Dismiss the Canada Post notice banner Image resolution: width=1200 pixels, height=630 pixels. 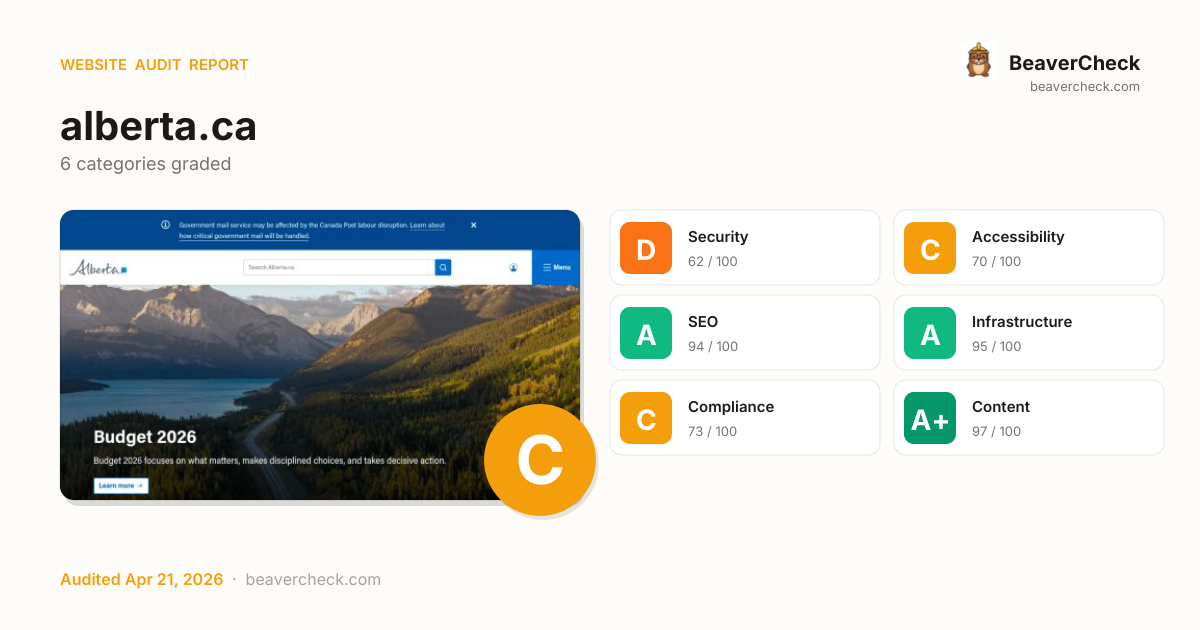[474, 225]
